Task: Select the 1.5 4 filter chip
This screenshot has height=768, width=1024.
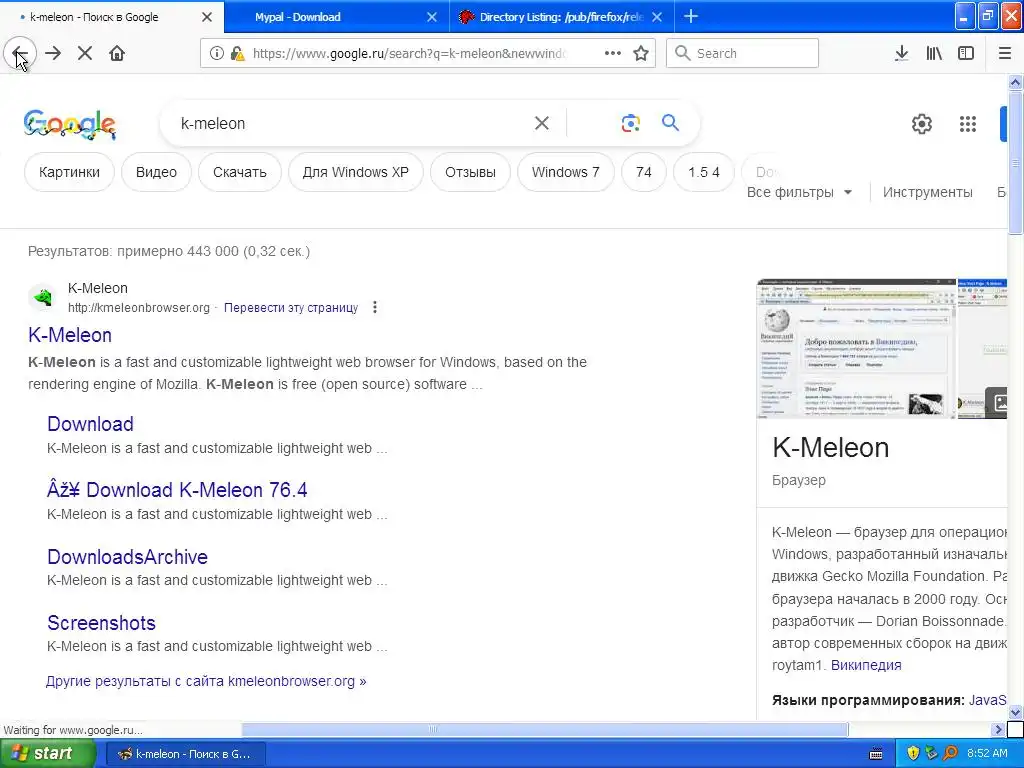Action: click(703, 172)
